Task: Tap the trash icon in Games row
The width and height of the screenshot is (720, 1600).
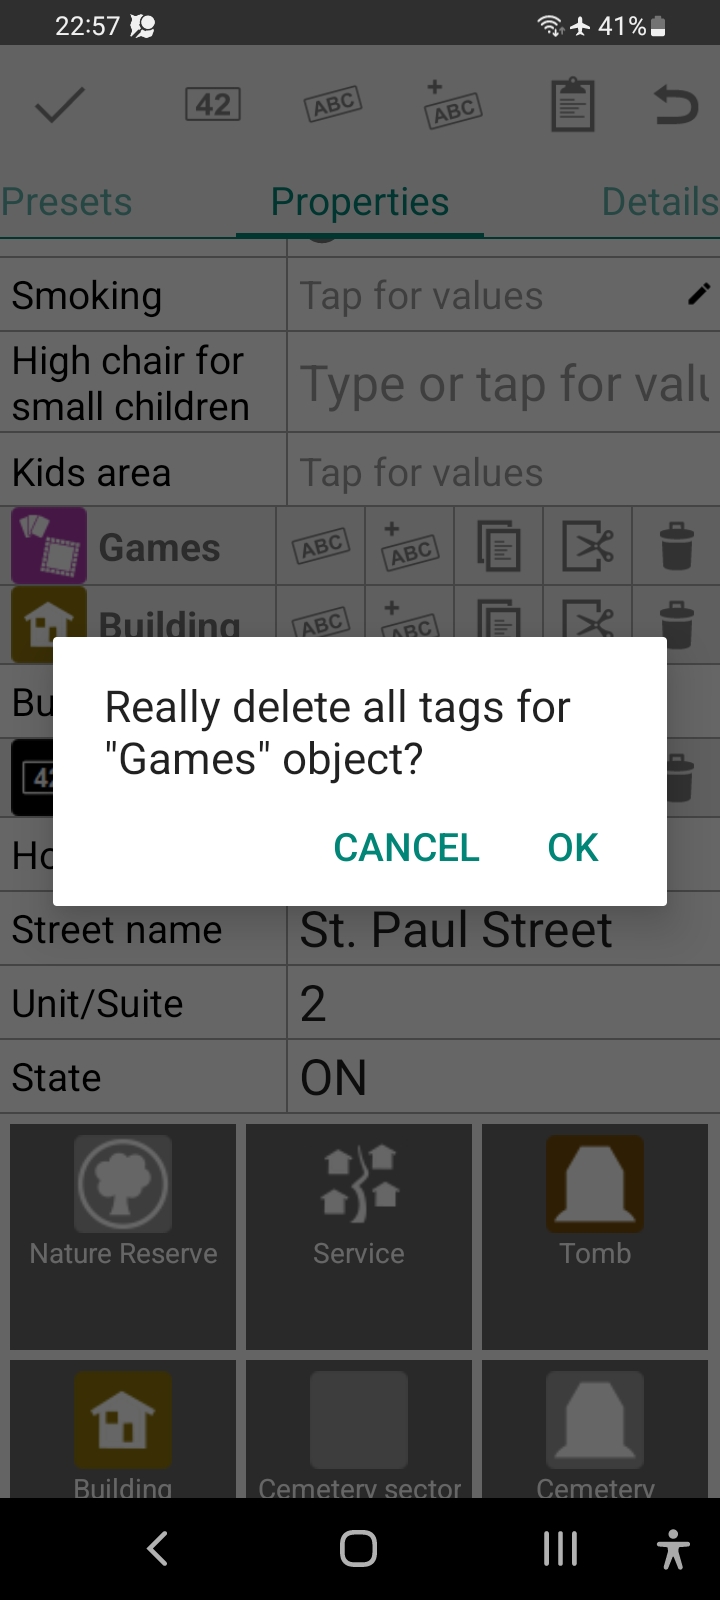Action: click(x=677, y=546)
